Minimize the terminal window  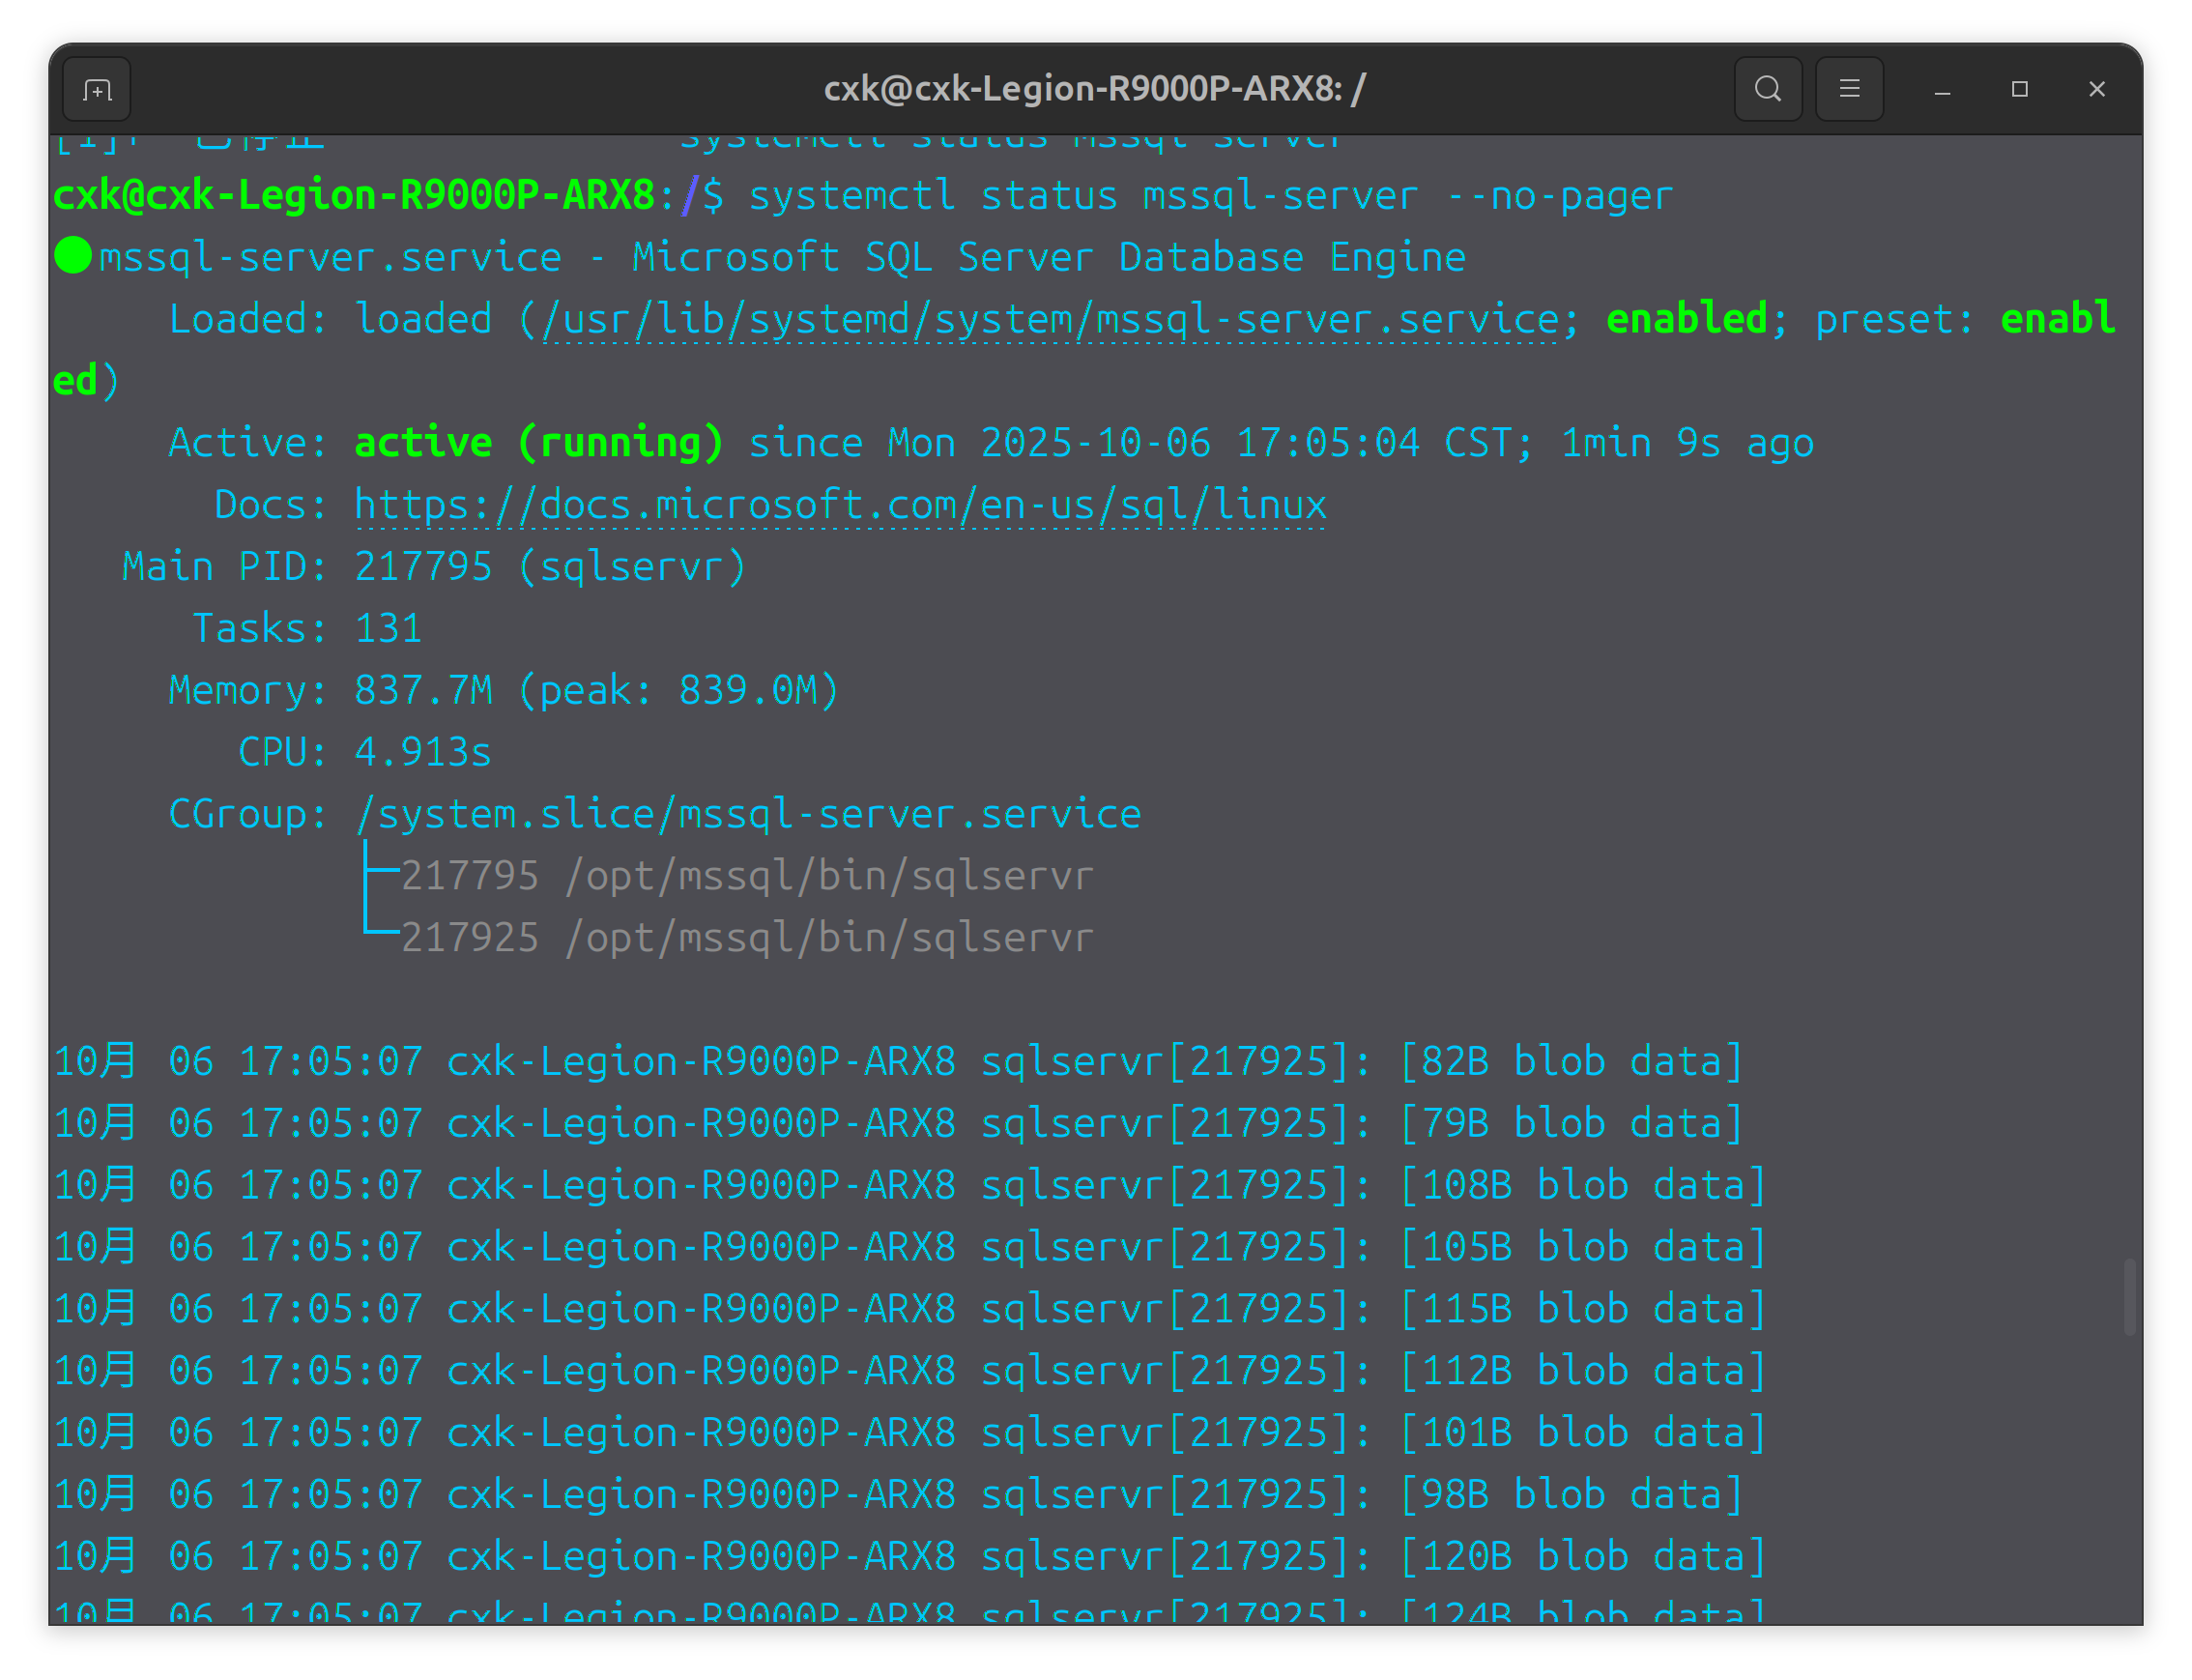(x=1942, y=89)
